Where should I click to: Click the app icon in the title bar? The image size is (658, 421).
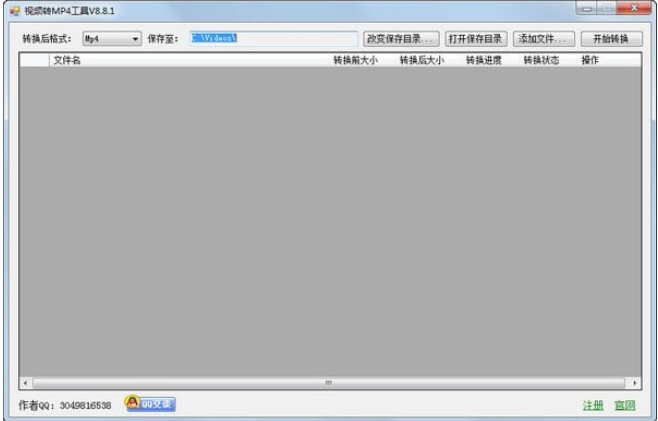point(14,10)
